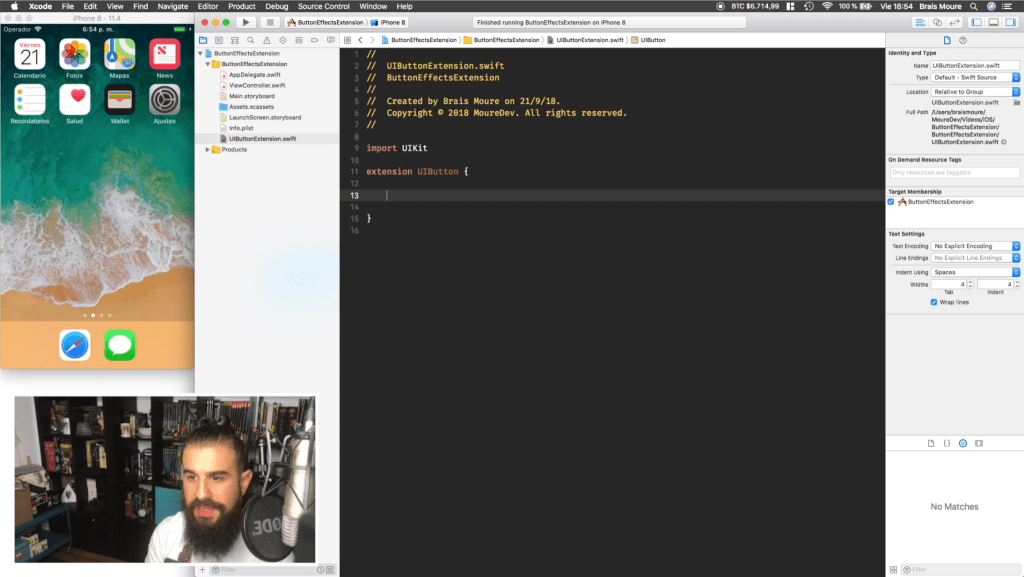This screenshot has width=1024, height=577.
Task: Open the Safari app in simulator dock
Action: pyautogui.click(x=75, y=345)
